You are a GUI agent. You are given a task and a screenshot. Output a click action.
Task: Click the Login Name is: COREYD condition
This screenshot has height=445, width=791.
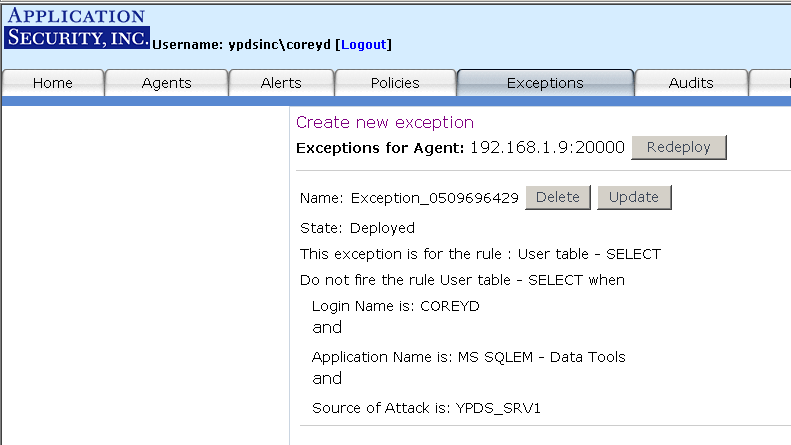396,306
